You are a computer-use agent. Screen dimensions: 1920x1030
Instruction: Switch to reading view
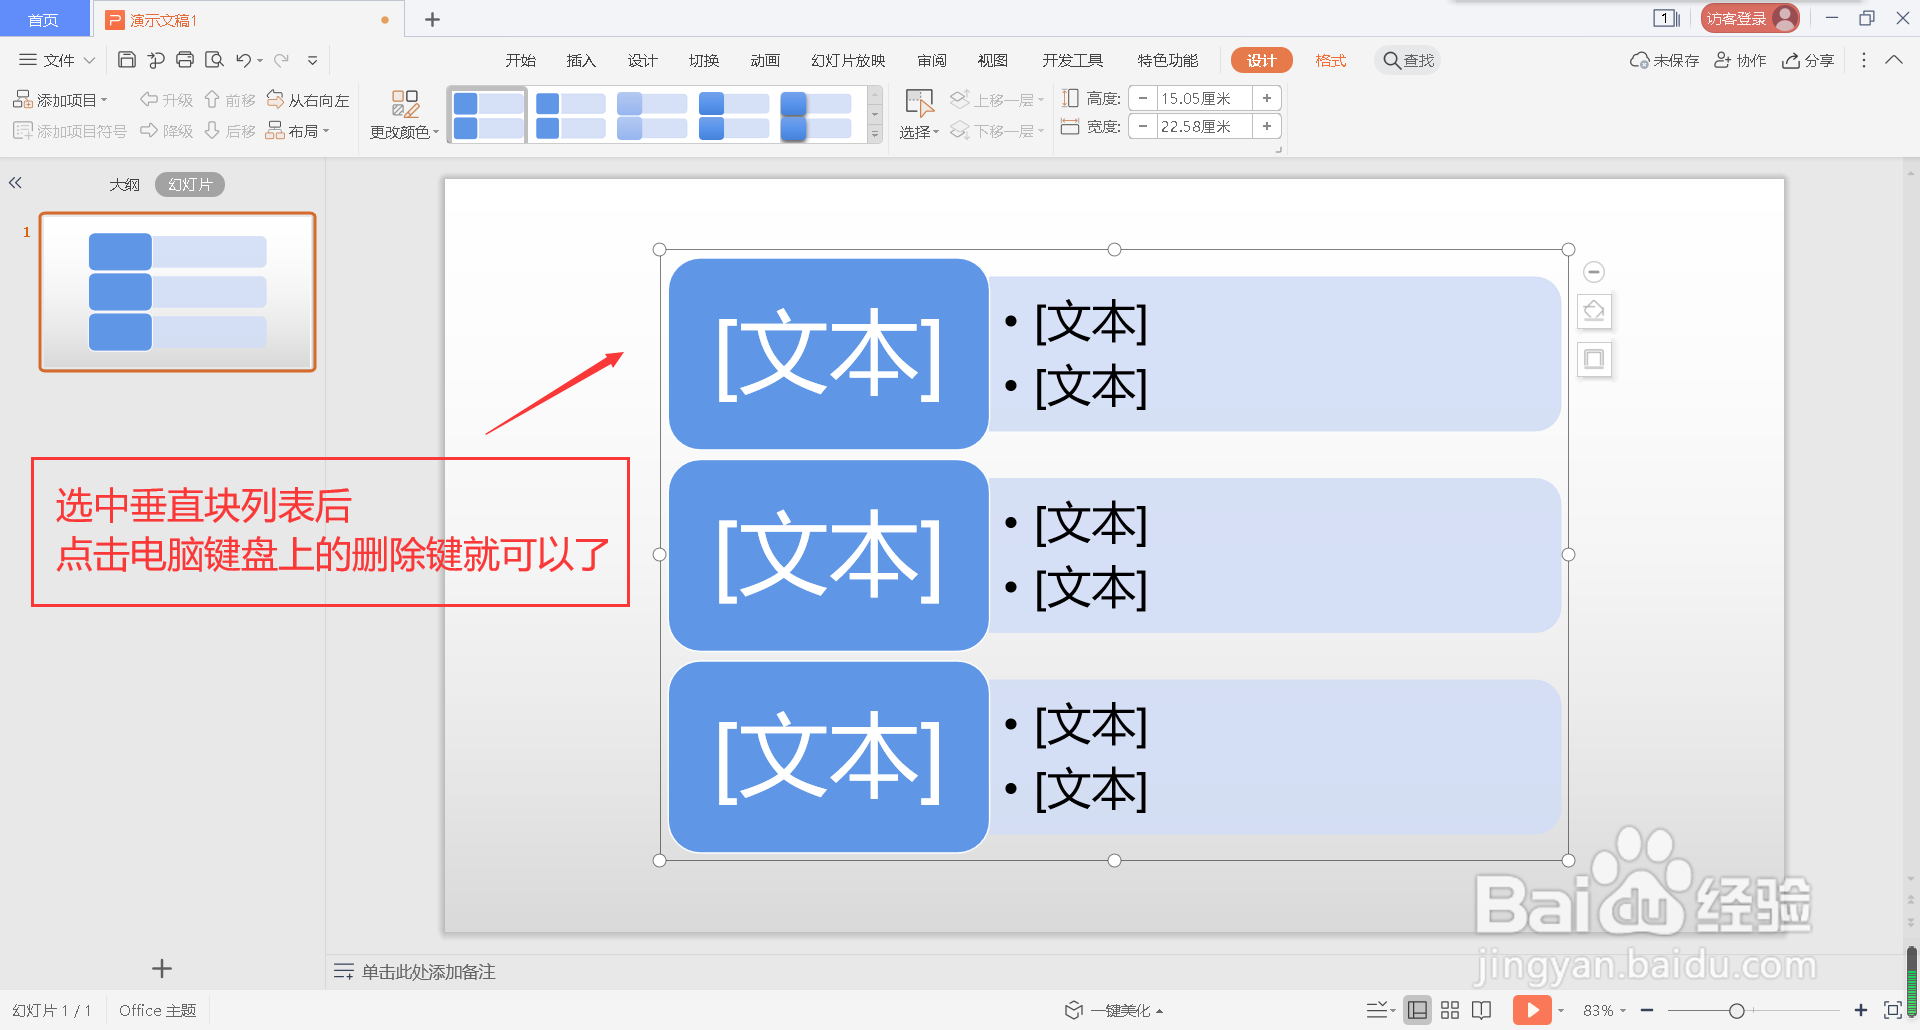pos(1482,1010)
